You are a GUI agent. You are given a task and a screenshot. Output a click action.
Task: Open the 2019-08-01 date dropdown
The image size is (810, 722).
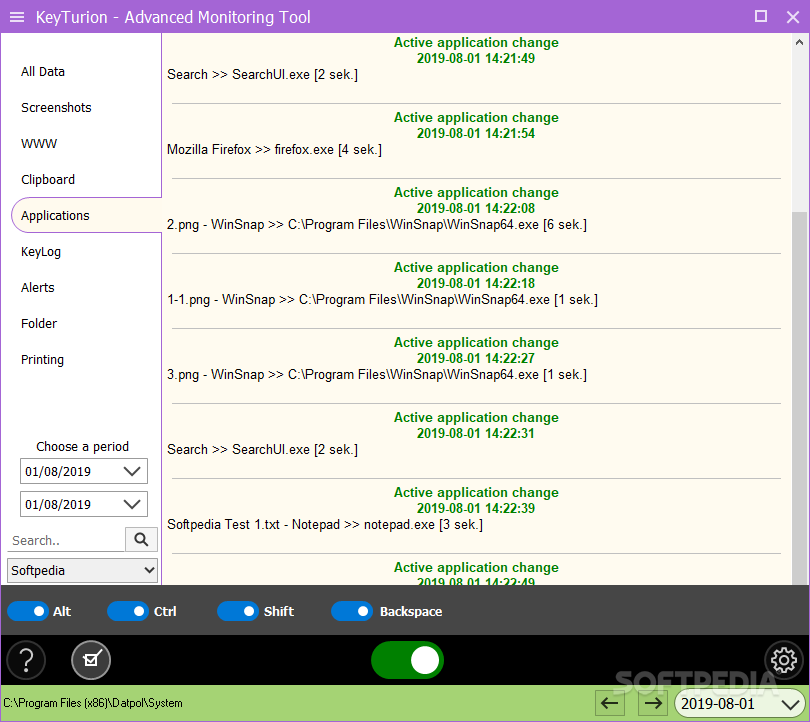click(740, 703)
